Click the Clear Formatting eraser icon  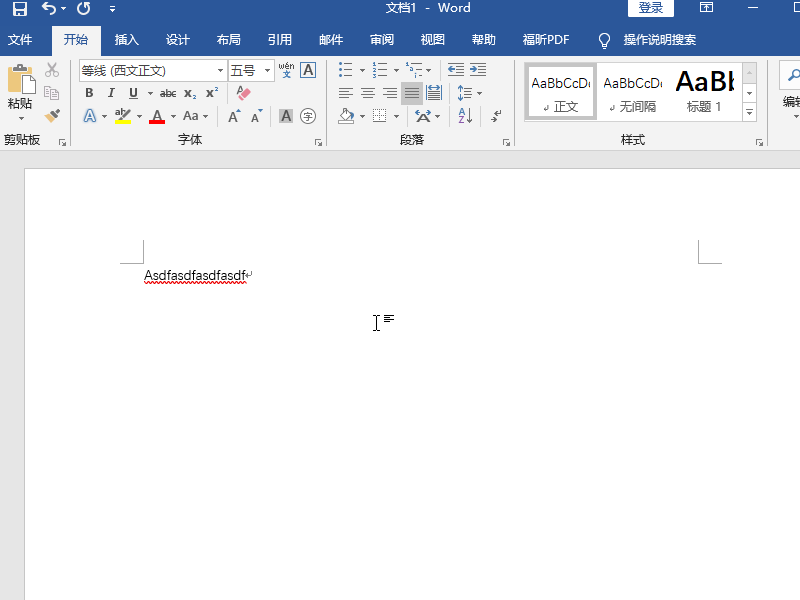(244, 93)
